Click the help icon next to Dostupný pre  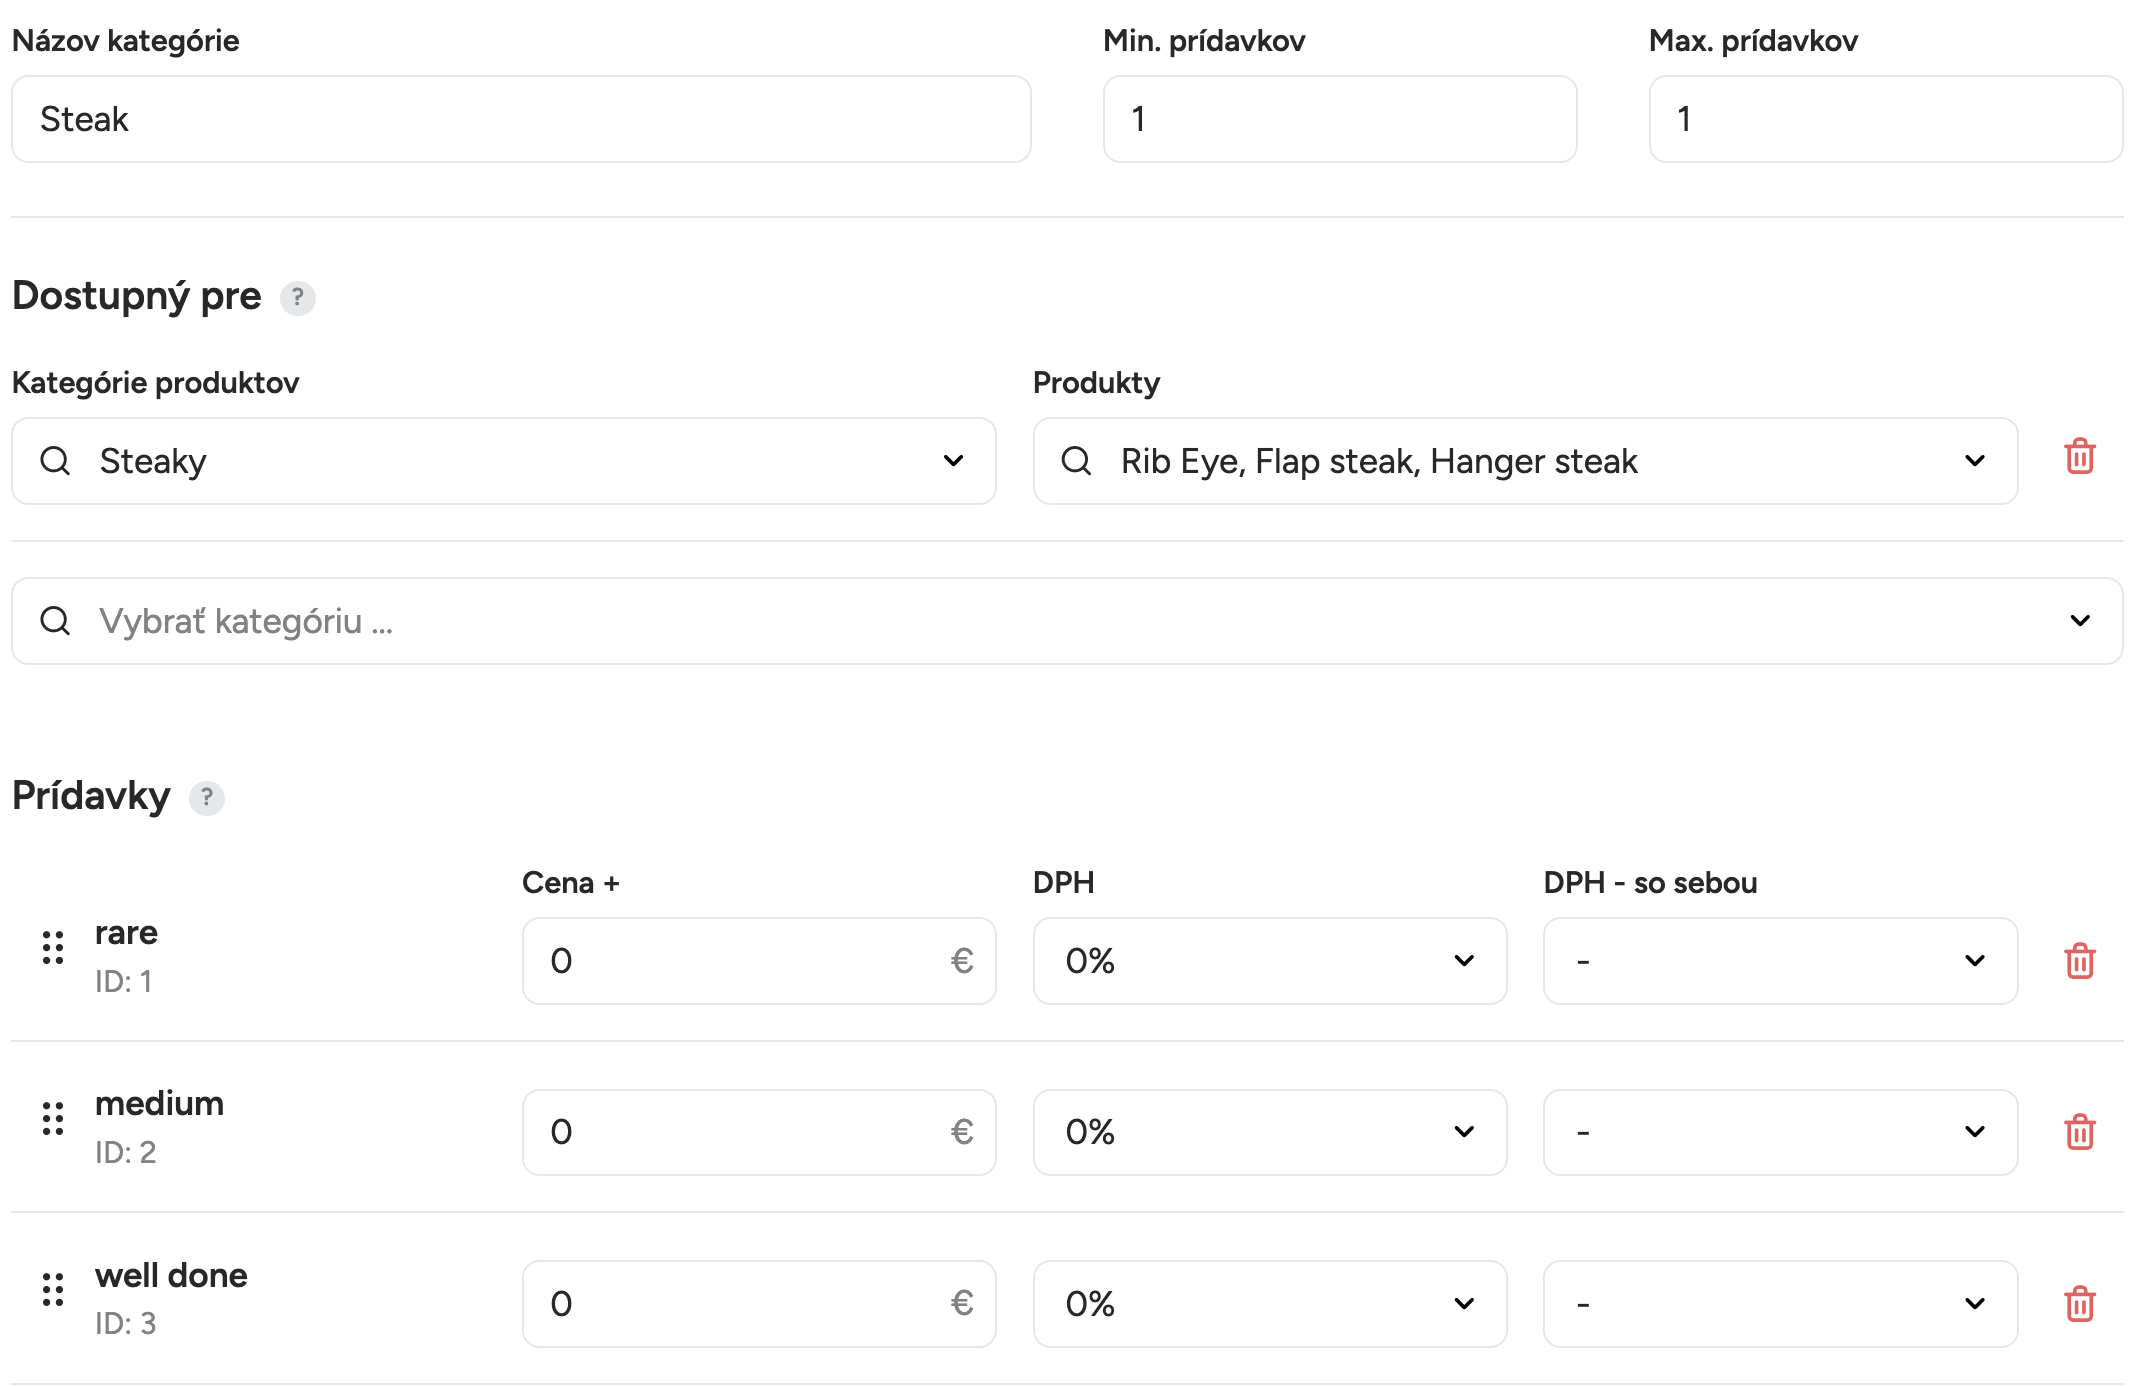[x=297, y=298]
